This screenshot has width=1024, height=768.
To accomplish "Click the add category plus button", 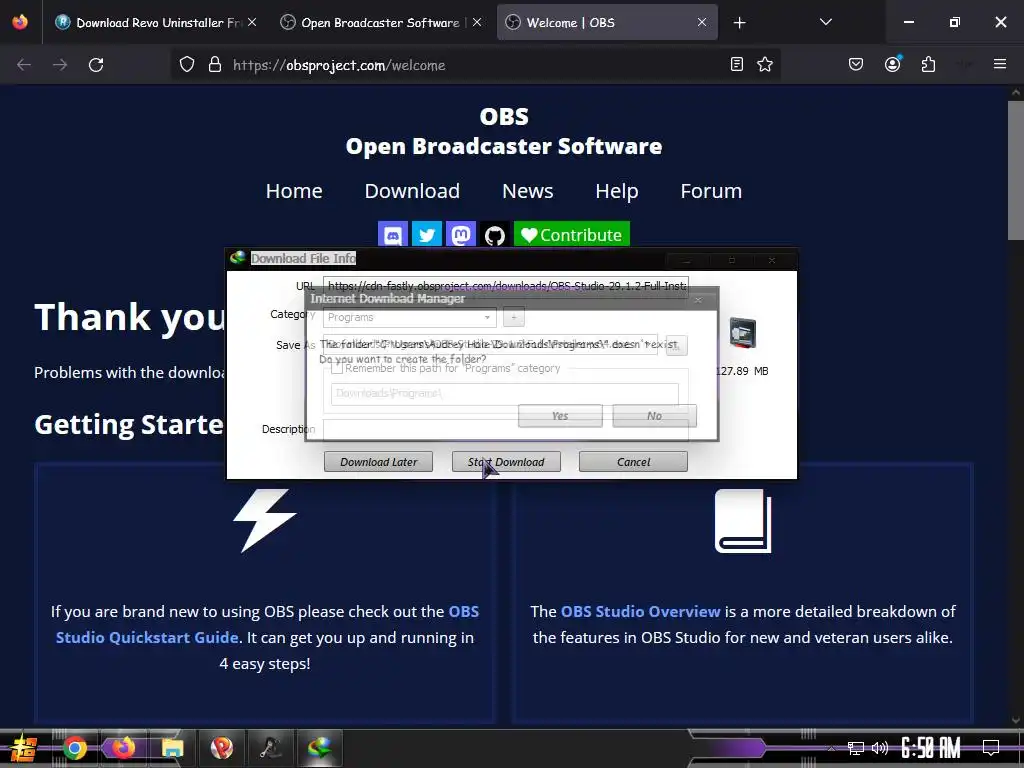I will point(514,317).
